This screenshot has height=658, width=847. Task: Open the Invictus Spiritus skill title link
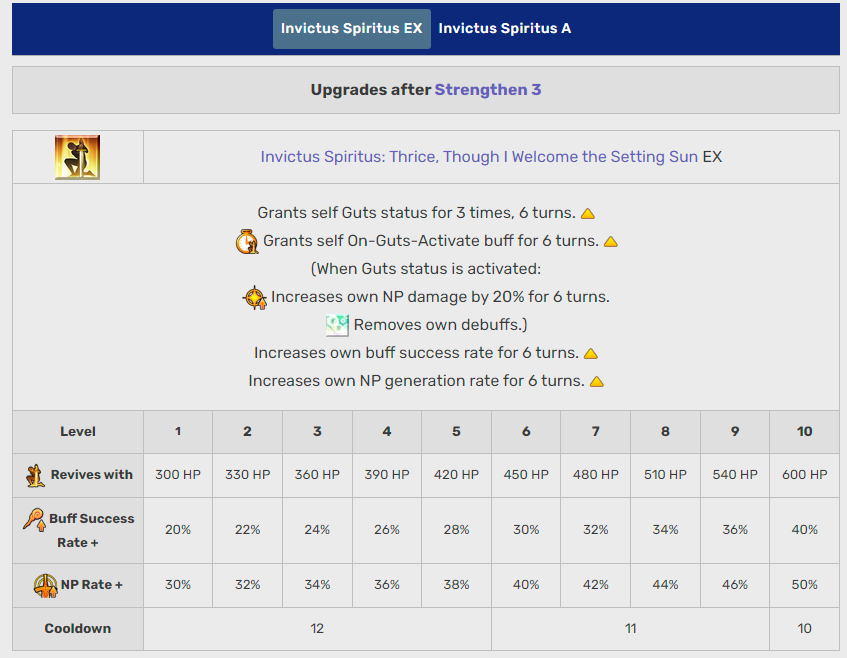click(479, 157)
